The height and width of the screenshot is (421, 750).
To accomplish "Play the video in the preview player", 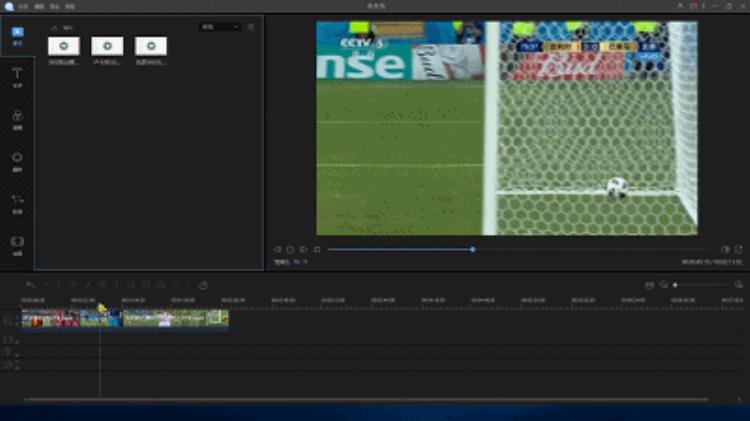I will coord(290,249).
